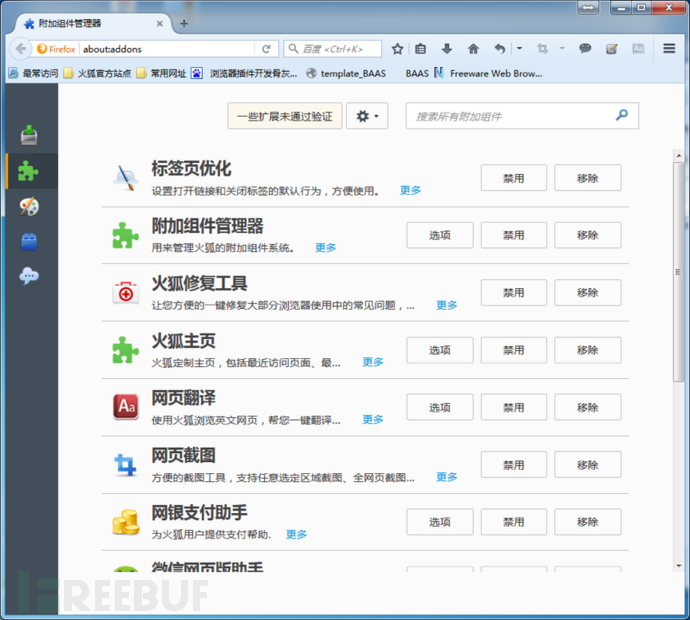
Task: Go to the home page icon
Action: [473, 48]
